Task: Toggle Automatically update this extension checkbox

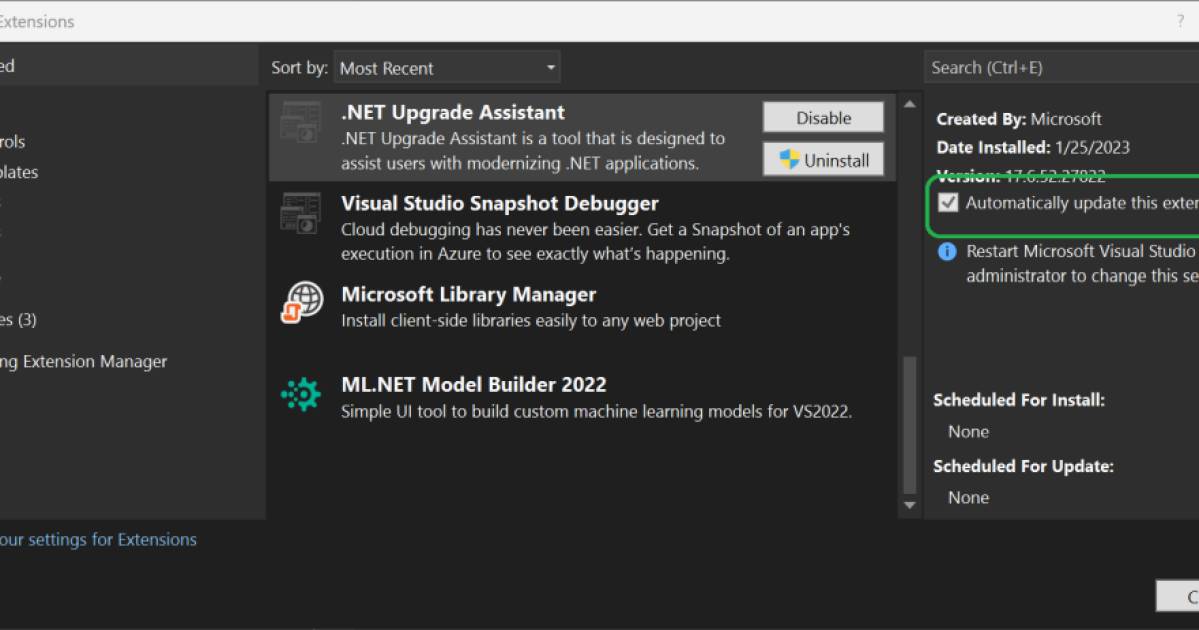Action: 948,203
